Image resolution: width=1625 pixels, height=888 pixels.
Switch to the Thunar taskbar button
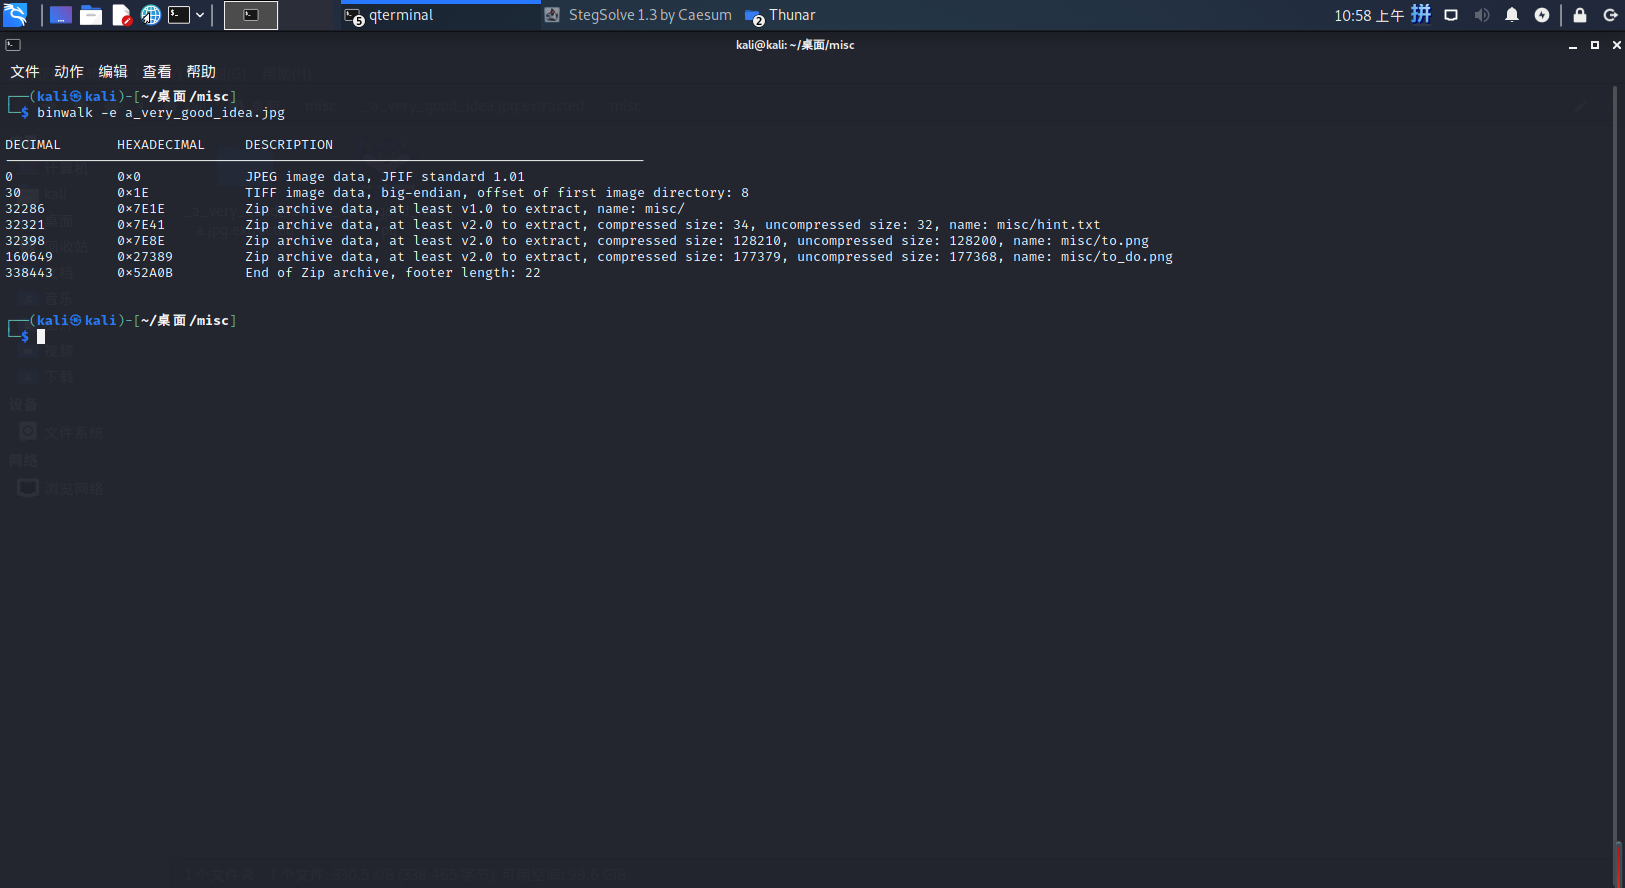(x=781, y=15)
